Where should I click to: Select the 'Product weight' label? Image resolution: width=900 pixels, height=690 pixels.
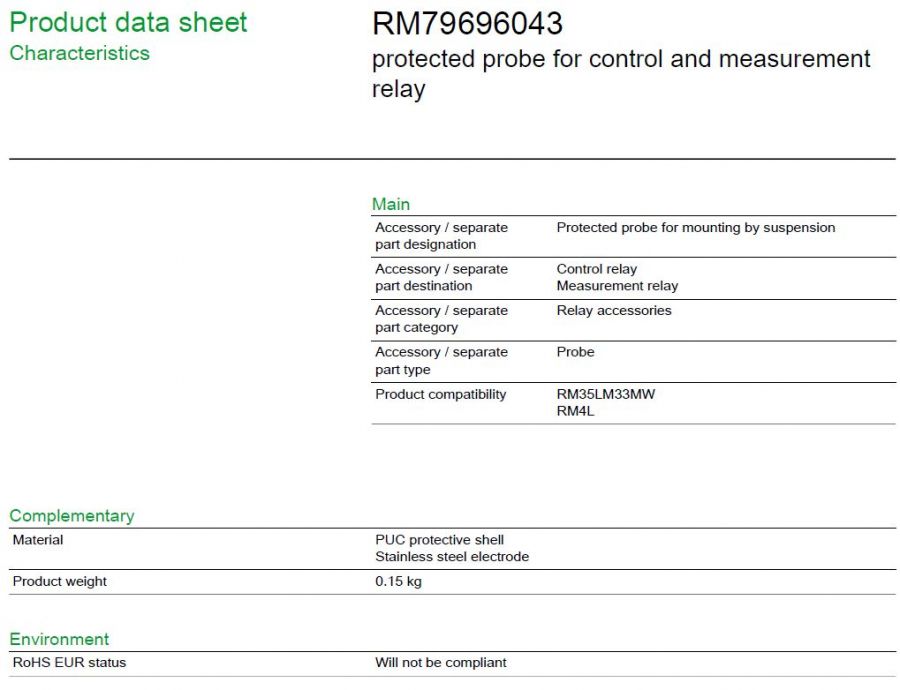click(x=60, y=582)
